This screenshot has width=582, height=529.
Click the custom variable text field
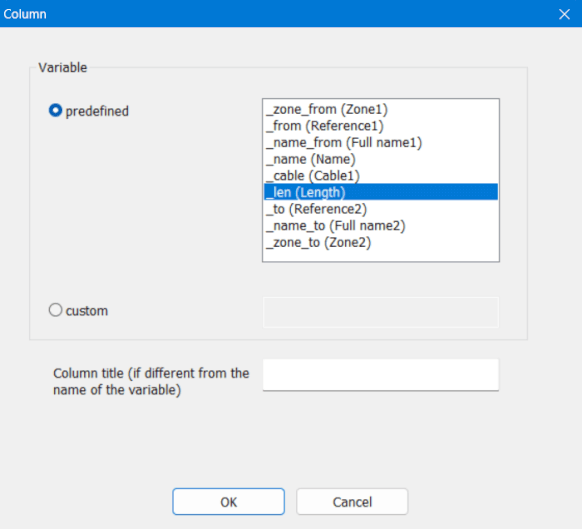coord(381,312)
